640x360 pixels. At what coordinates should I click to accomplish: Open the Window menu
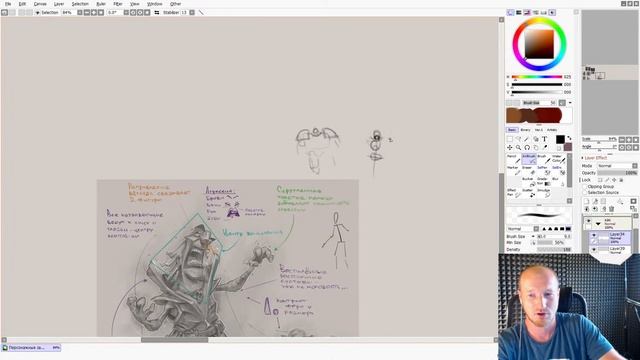coord(154,4)
